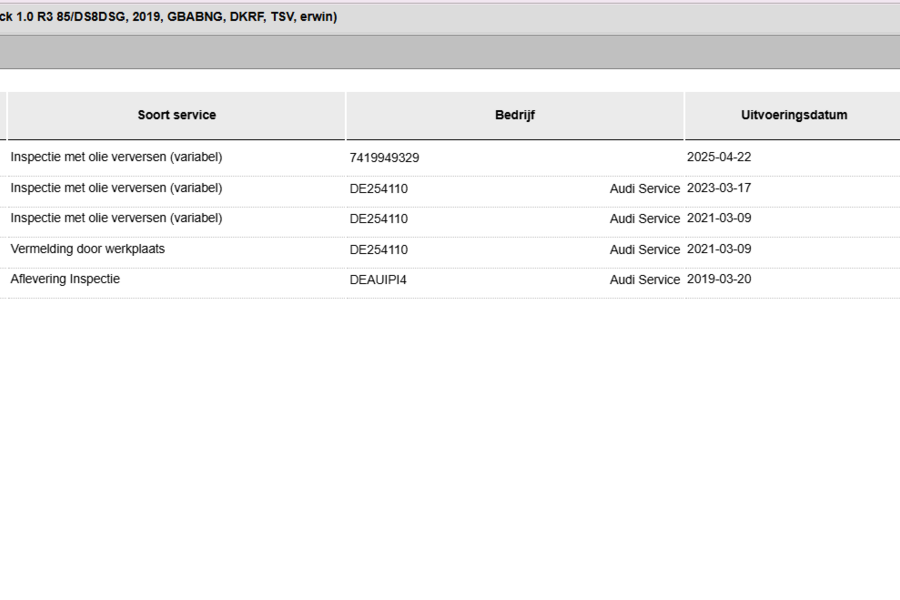
Task: Sort by the Soort service column header
Action: click(x=176, y=115)
